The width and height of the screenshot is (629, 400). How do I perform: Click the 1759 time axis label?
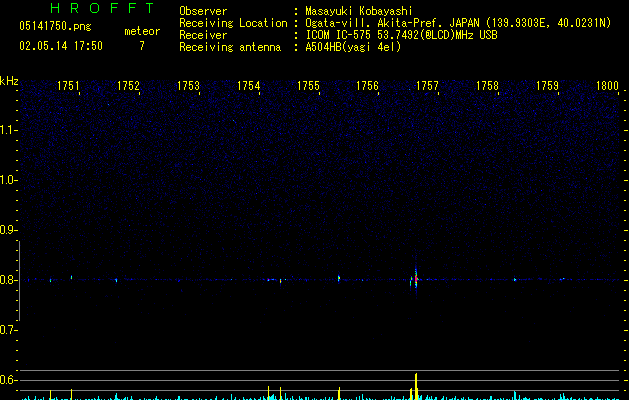tap(547, 86)
